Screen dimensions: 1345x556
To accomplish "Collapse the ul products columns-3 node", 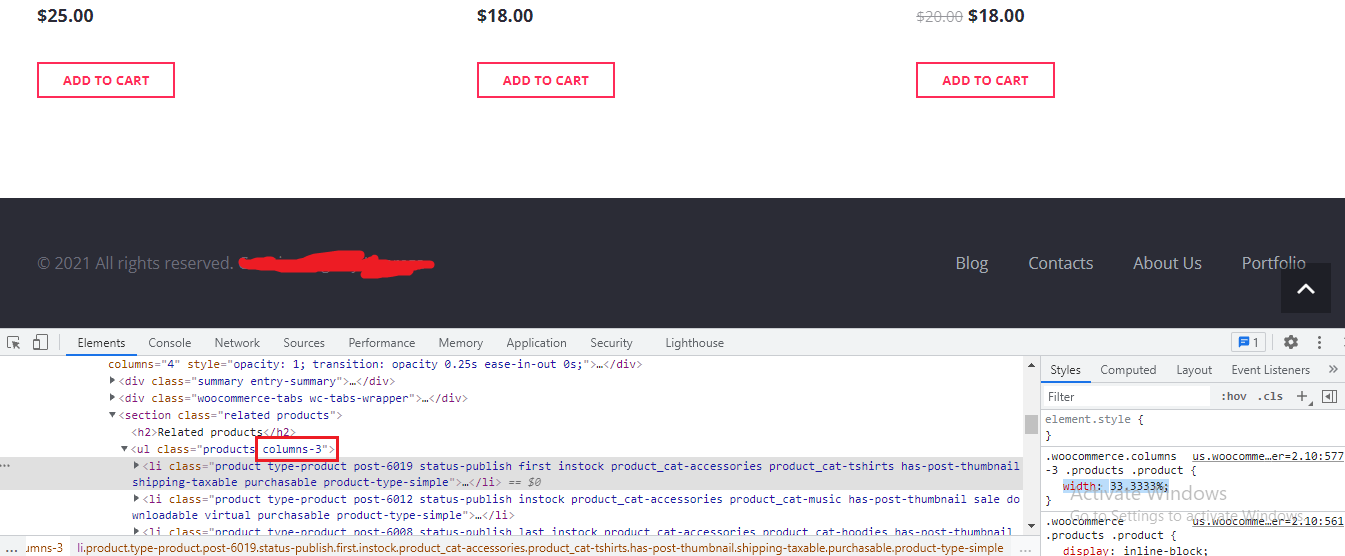I will pyautogui.click(x=124, y=449).
